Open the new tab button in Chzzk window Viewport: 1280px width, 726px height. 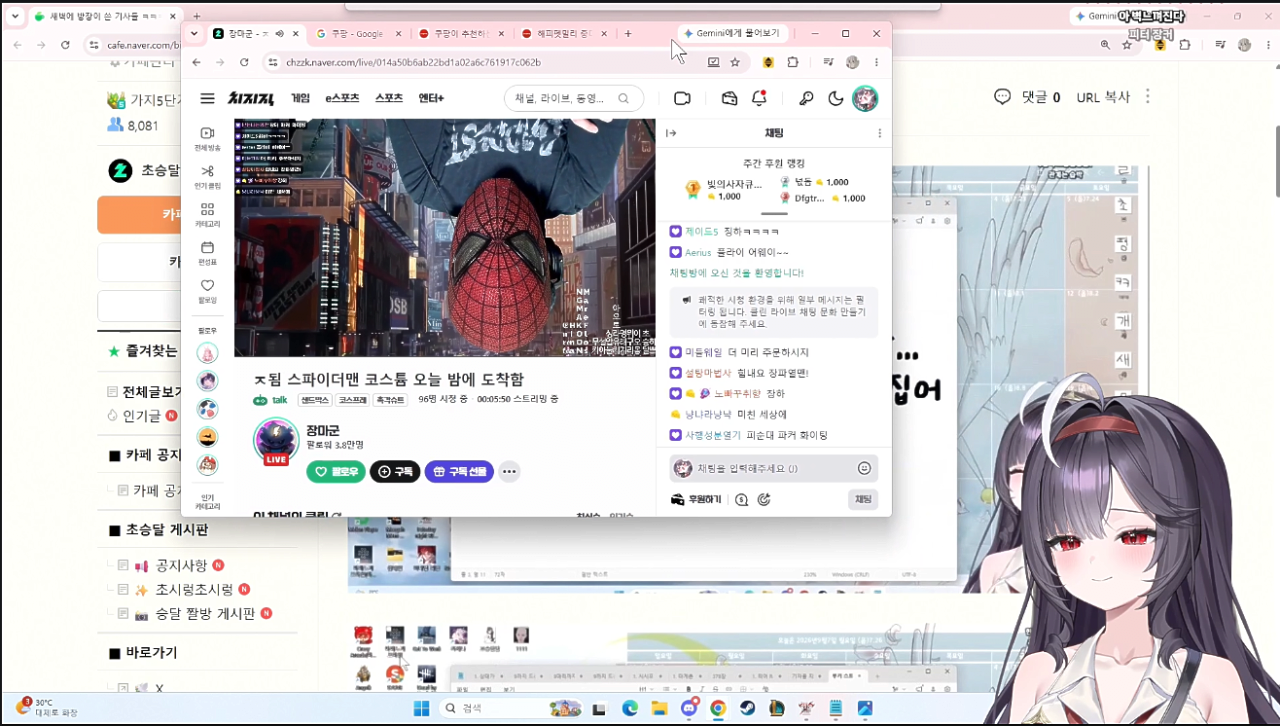628,33
